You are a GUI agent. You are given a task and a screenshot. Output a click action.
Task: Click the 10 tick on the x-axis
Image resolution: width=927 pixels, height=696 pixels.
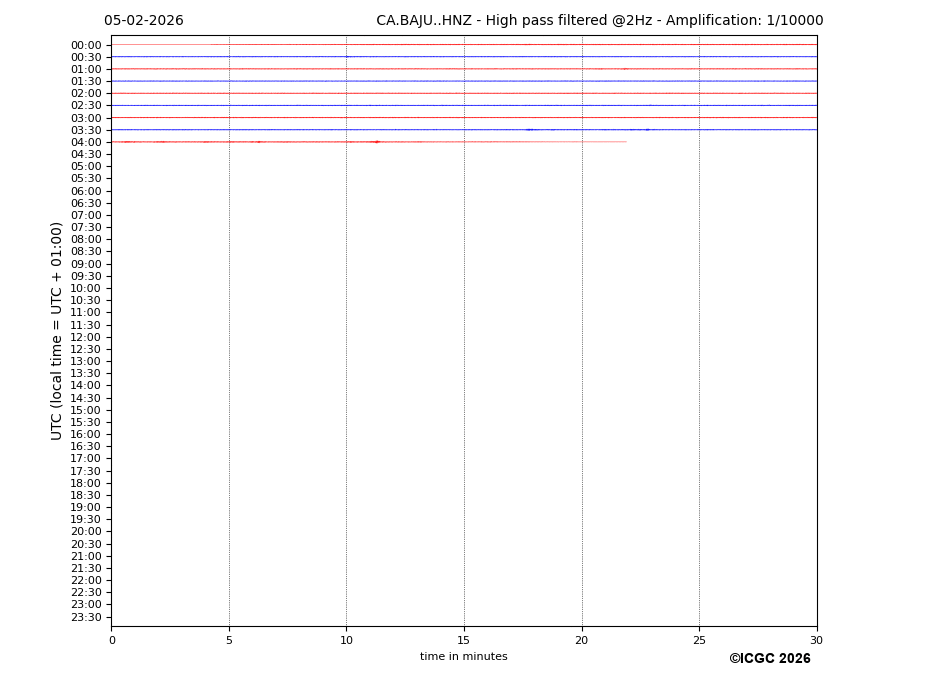click(x=346, y=640)
